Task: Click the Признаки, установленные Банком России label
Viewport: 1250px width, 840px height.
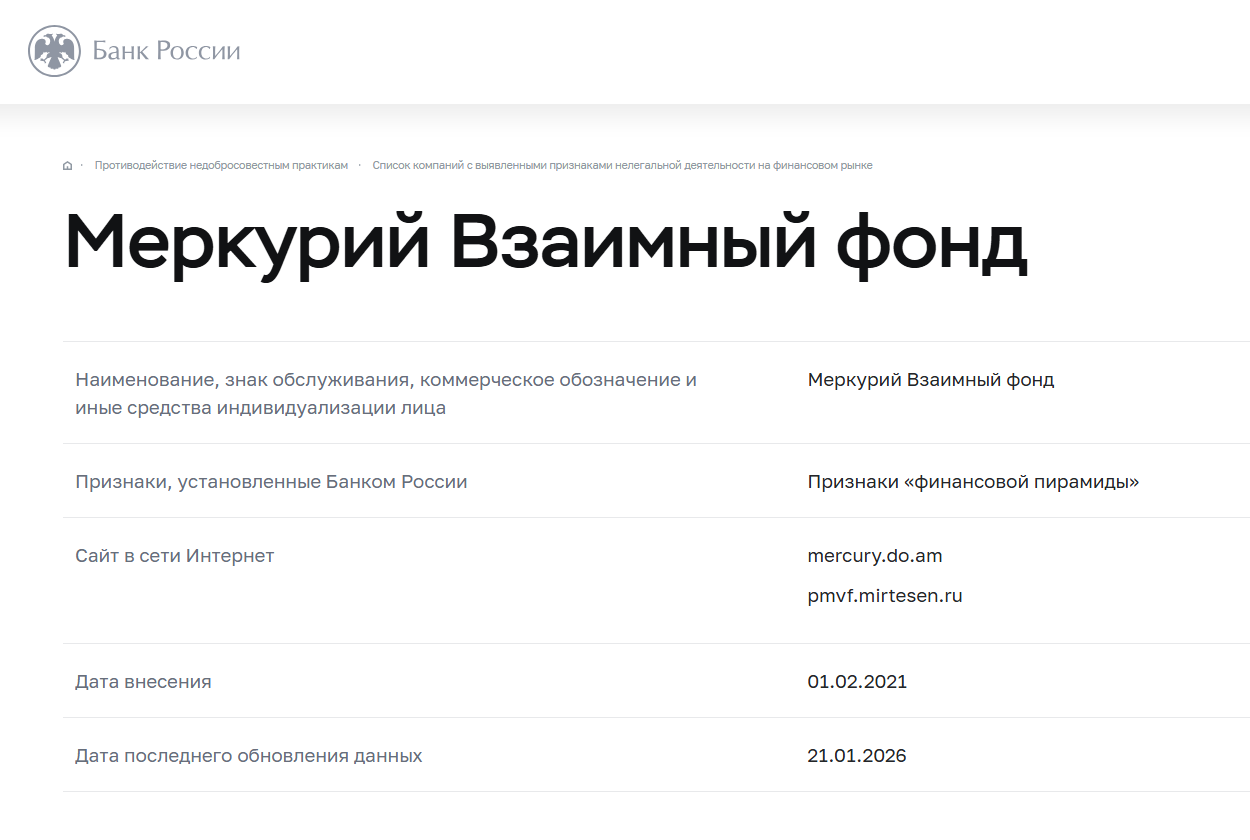Action: 271,482
